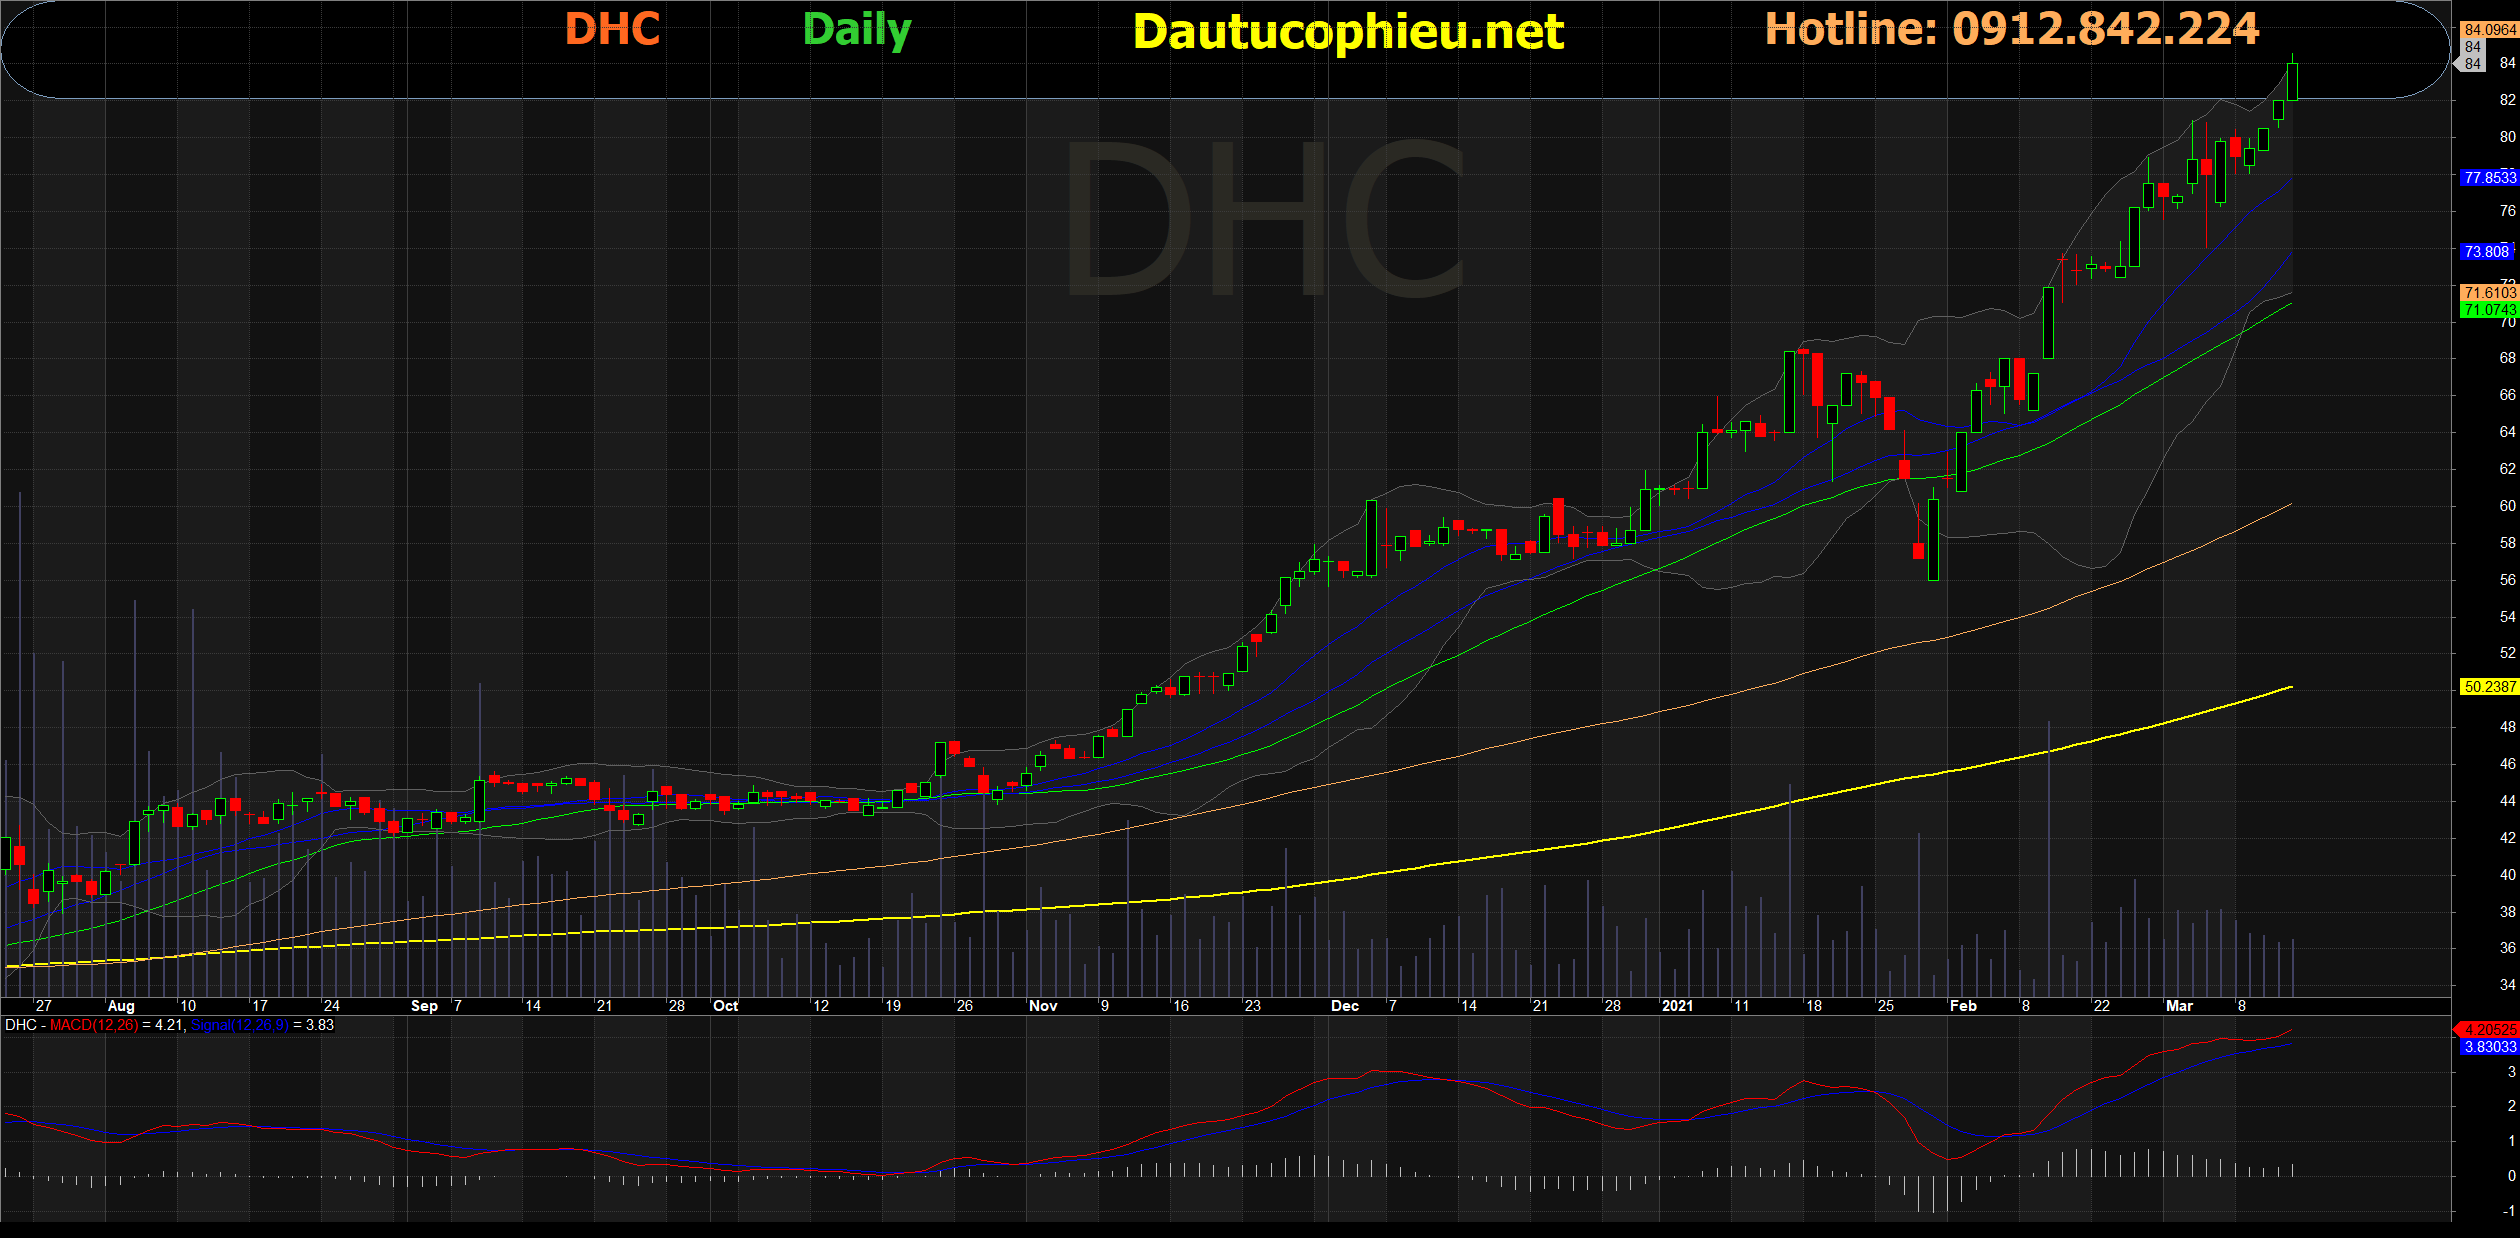Image resolution: width=2520 pixels, height=1238 pixels.
Task: Click the blue 3.83033 signal value tag
Action: (2489, 1047)
